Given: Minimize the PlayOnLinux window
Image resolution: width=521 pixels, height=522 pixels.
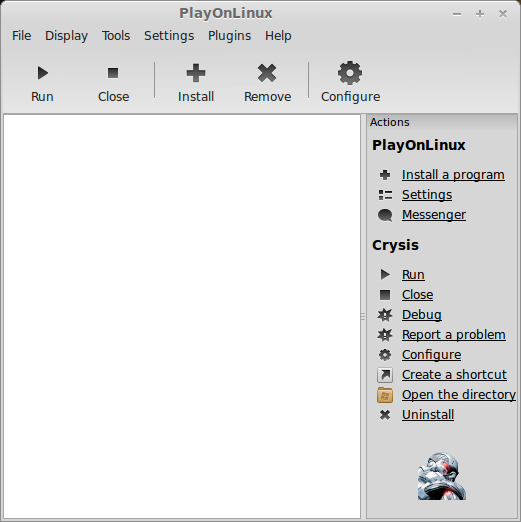Looking at the screenshot, I should (457, 14).
